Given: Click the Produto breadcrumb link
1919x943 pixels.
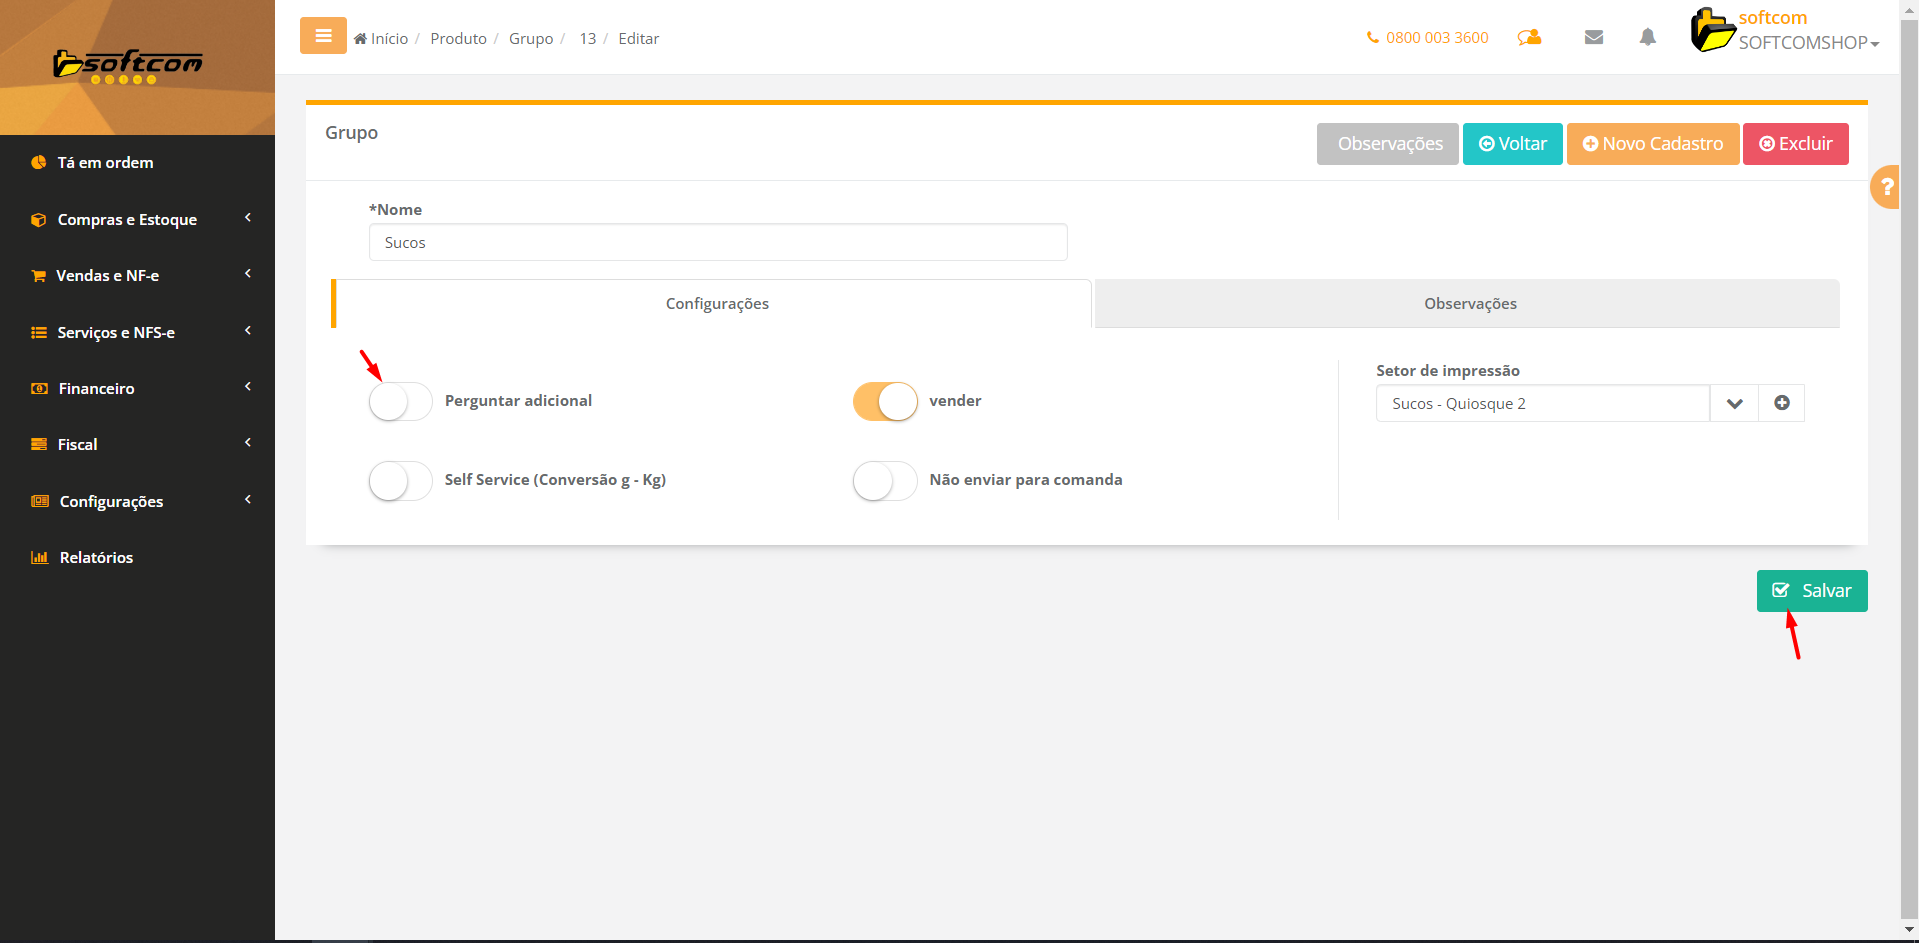Looking at the screenshot, I should 458,38.
